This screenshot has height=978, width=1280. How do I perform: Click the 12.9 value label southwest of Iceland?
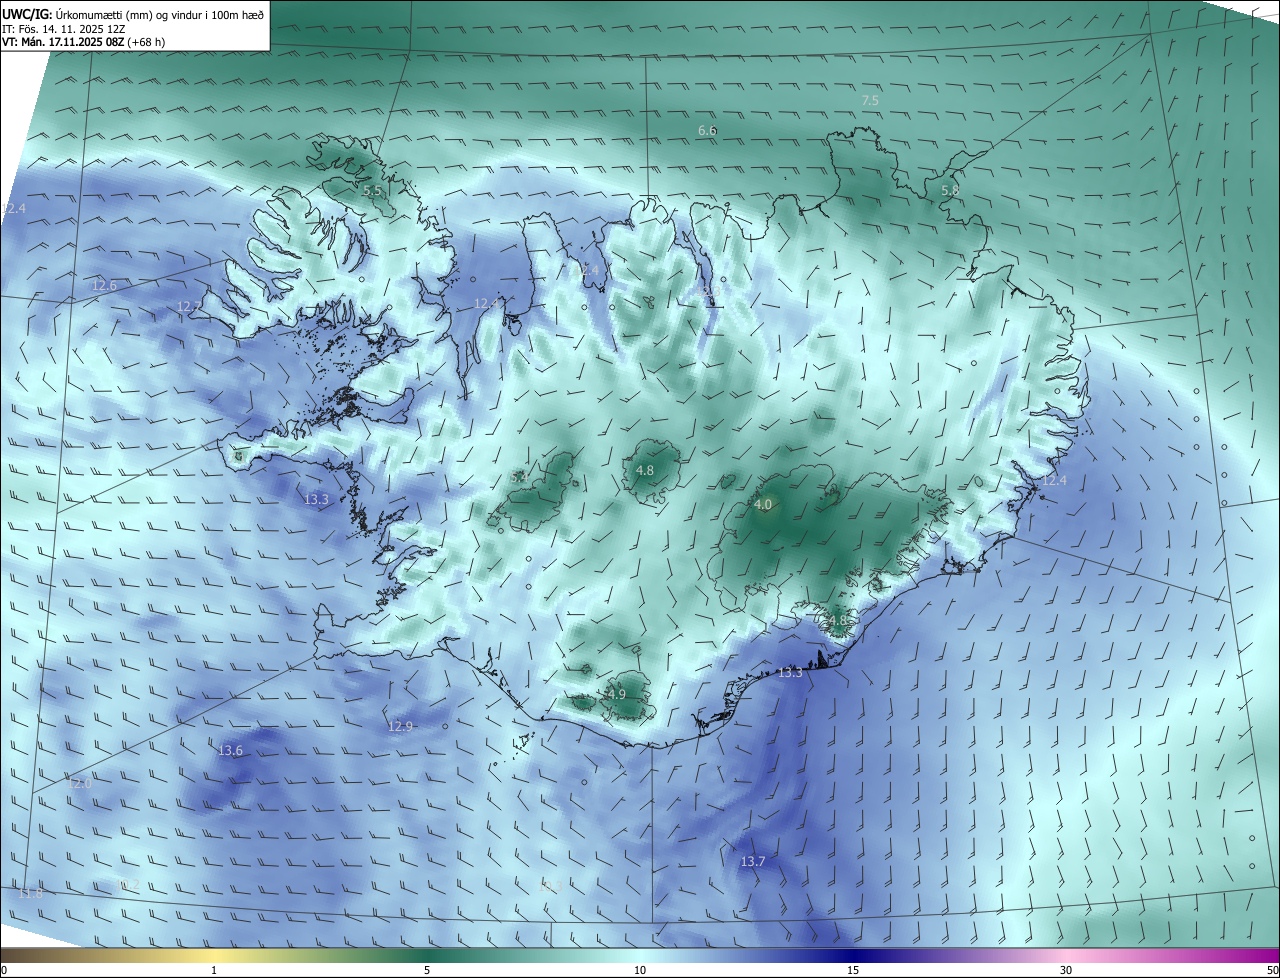pos(400,726)
